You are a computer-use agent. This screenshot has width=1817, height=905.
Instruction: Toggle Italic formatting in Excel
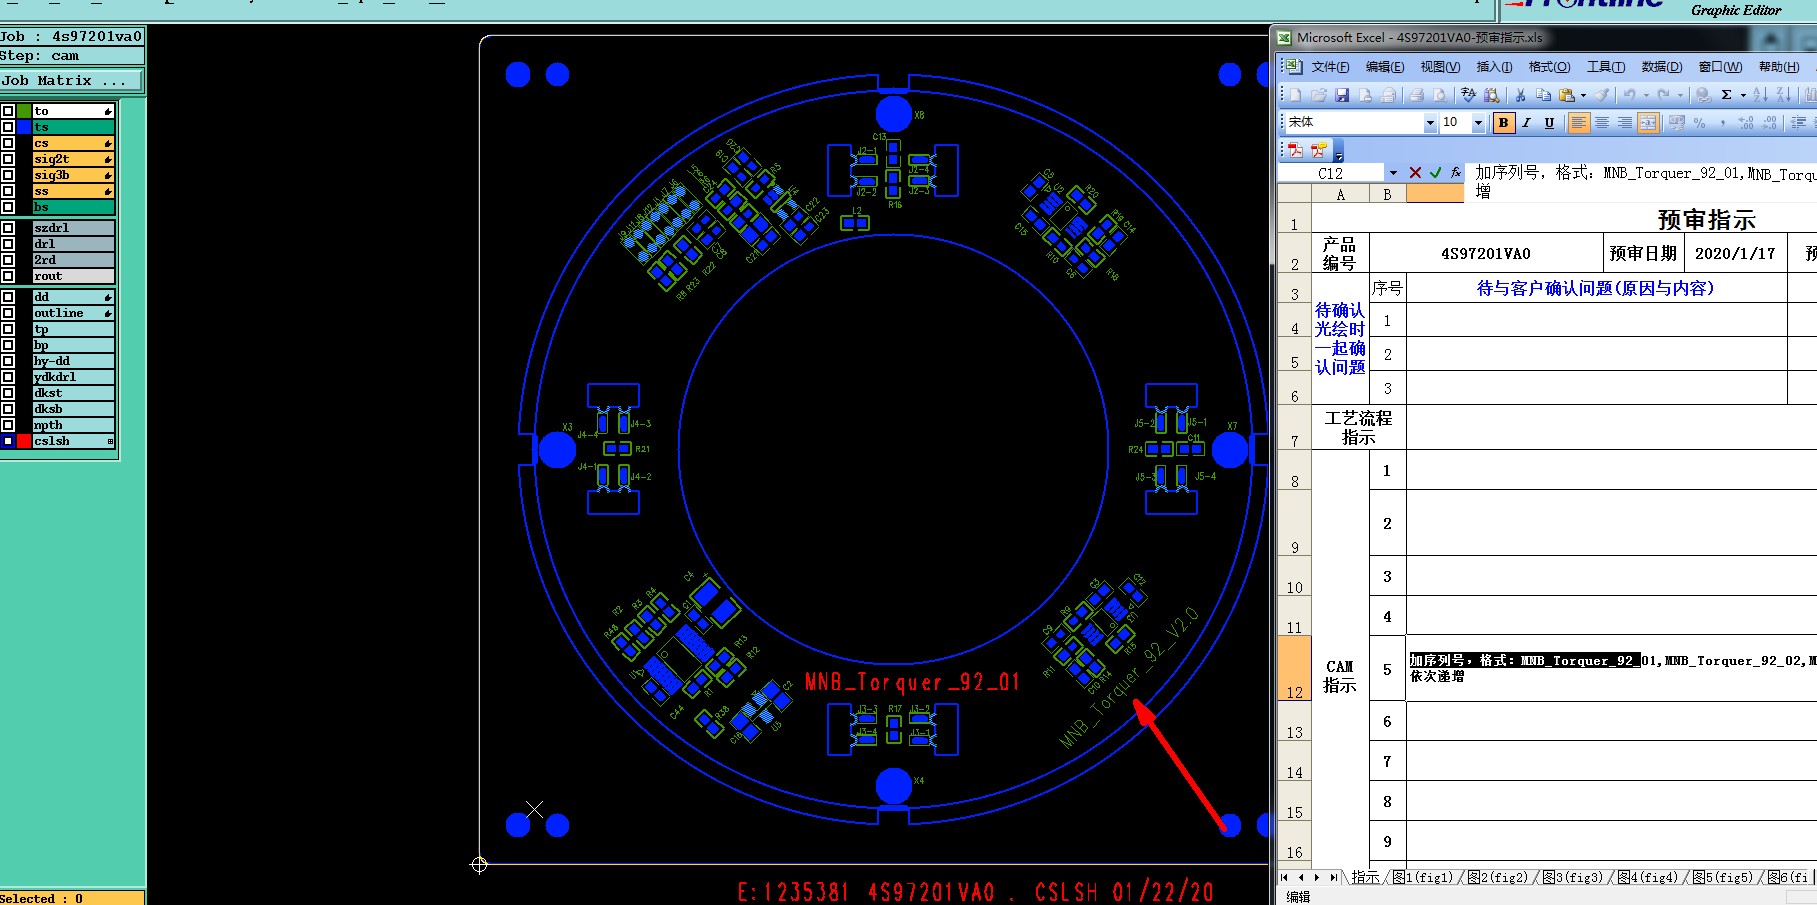tap(1526, 123)
